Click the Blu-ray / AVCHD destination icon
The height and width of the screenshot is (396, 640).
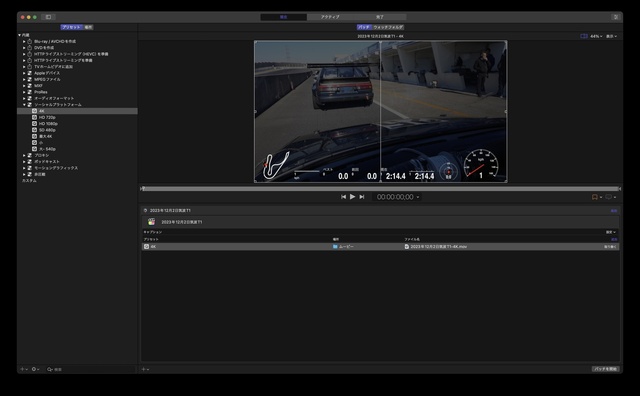(x=29, y=41)
